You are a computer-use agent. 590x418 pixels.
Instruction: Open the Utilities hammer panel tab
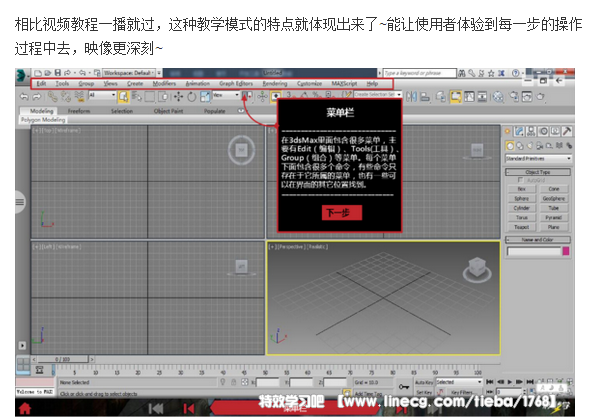tap(567, 131)
